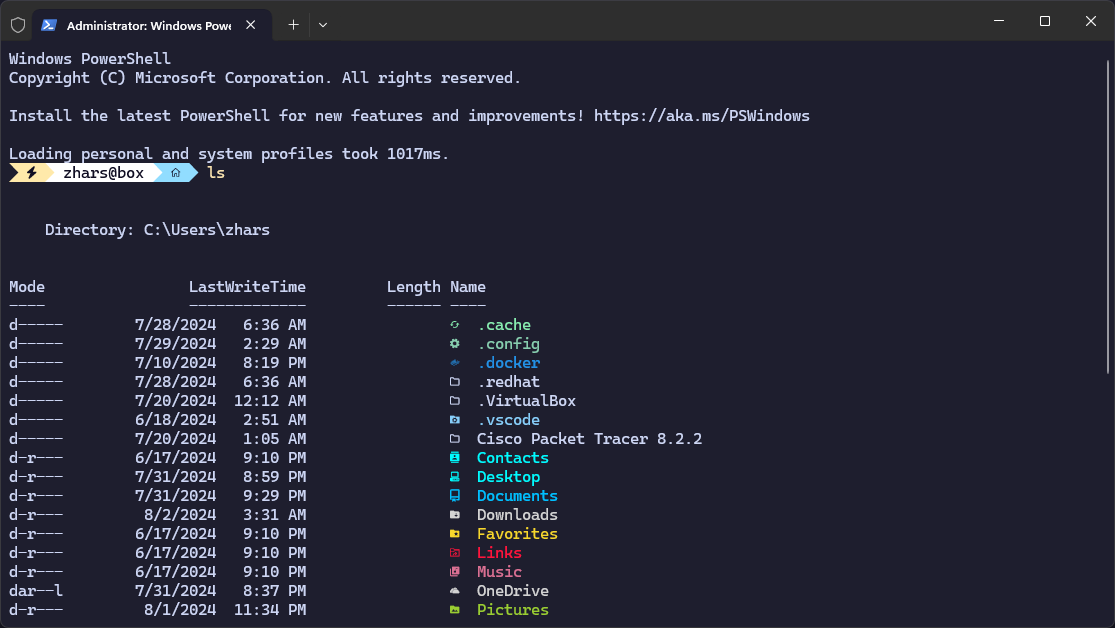Click the Links directory name

499,553
